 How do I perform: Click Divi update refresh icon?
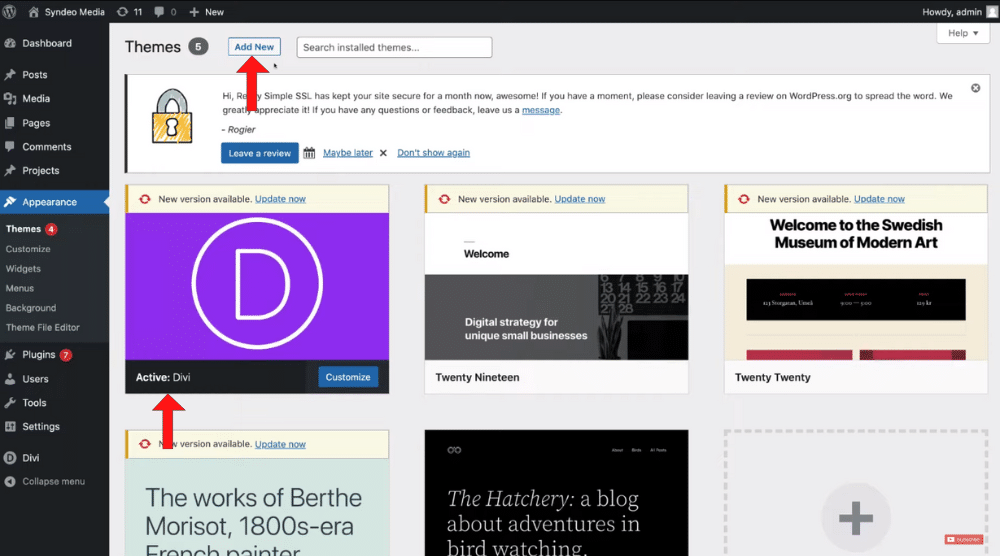[x=145, y=199]
